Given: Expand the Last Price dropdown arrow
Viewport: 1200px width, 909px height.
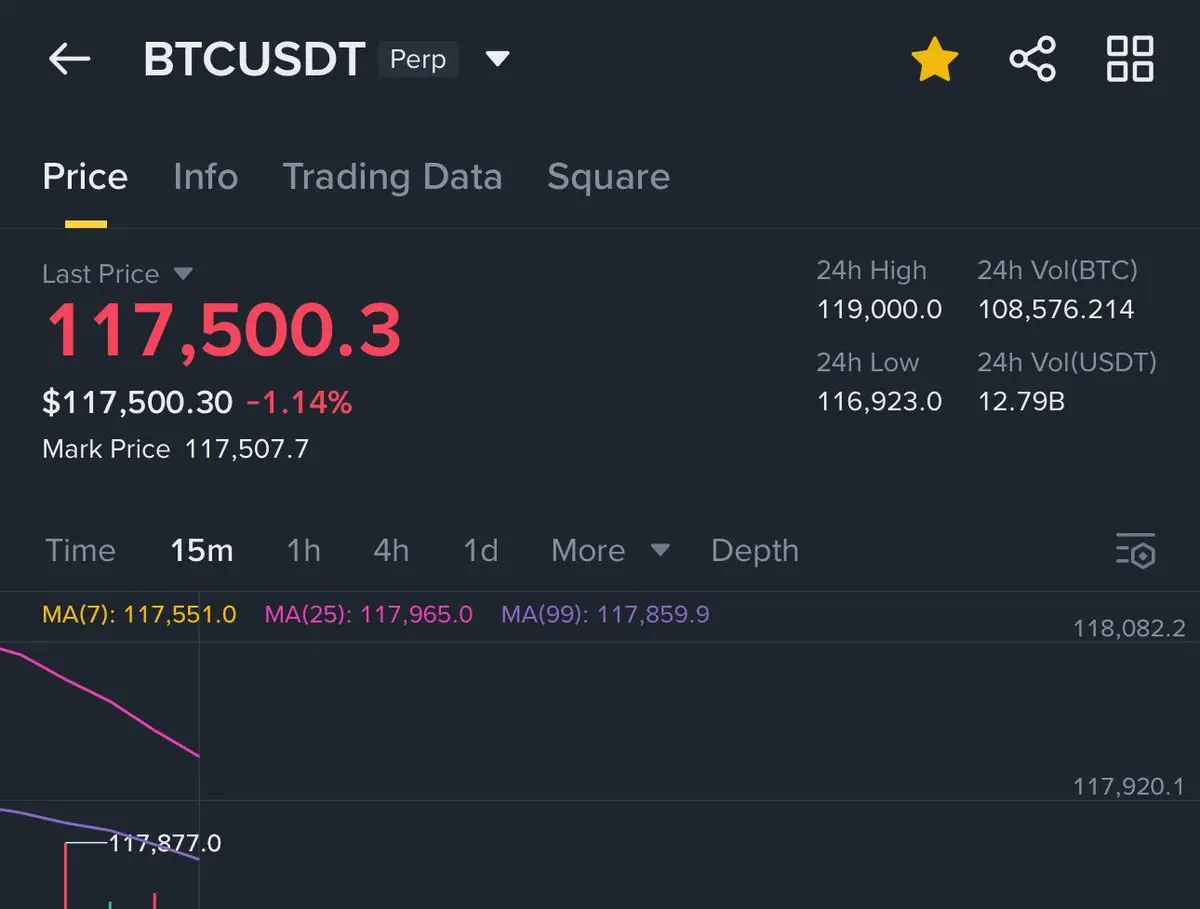Looking at the screenshot, I should (183, 273).
